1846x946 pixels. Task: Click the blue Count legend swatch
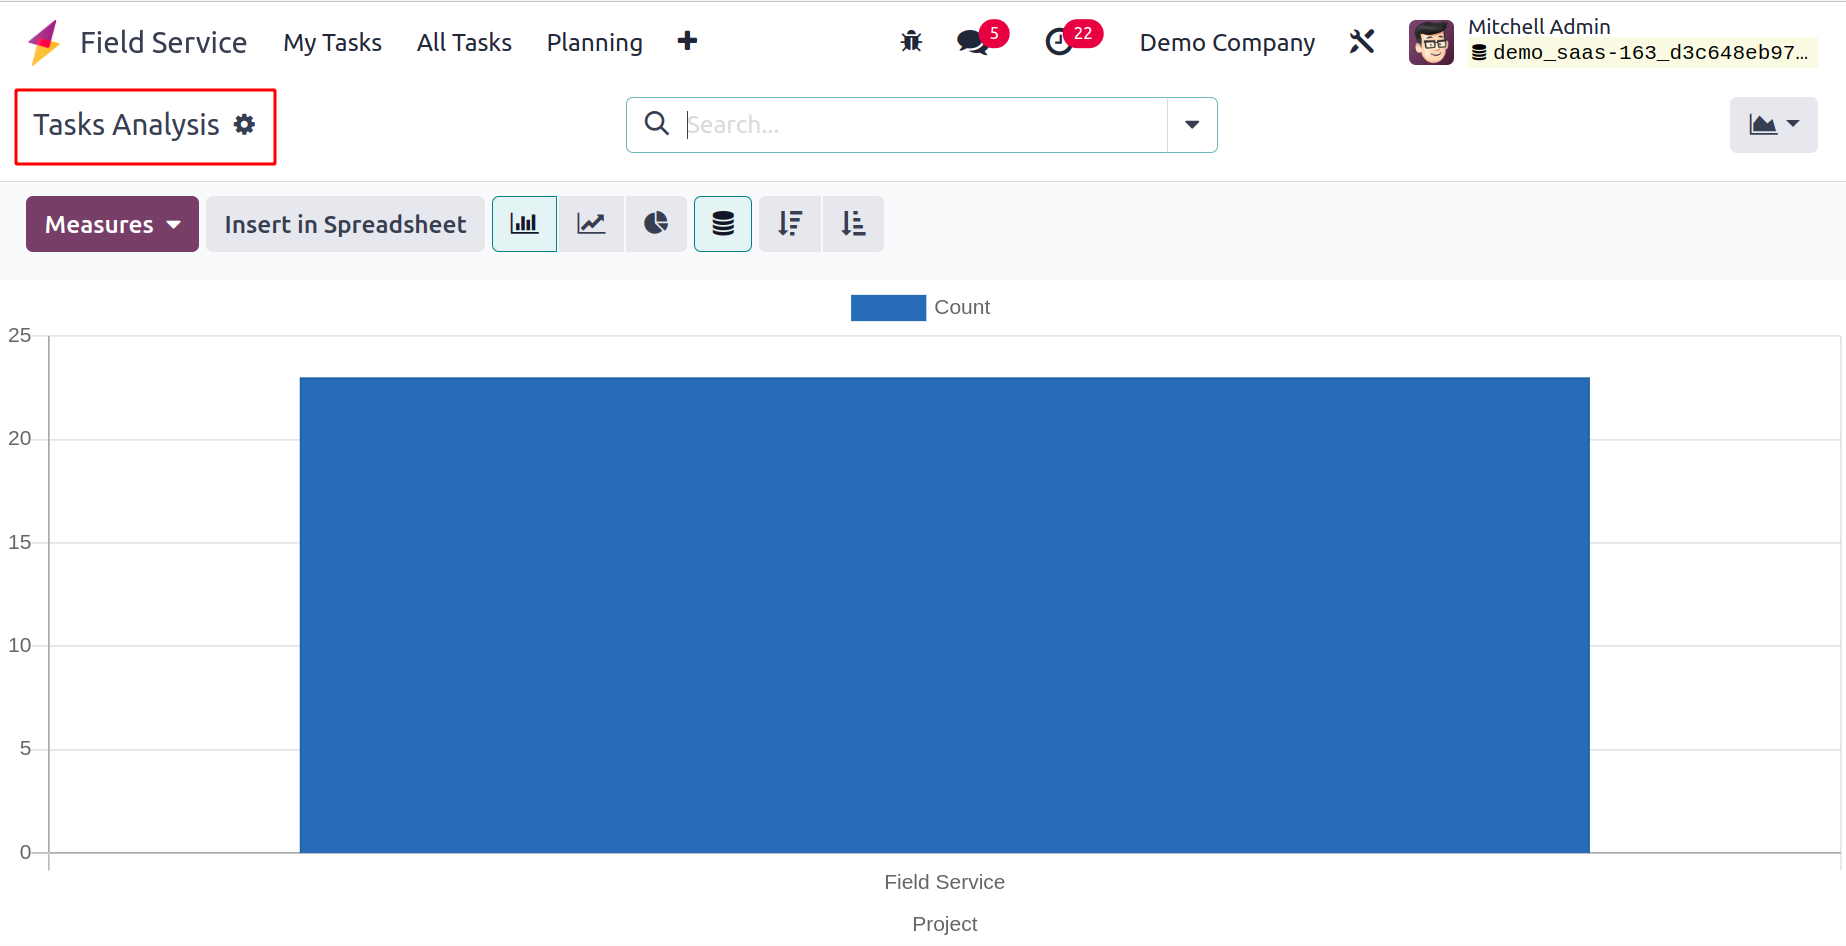coord(888,308)
